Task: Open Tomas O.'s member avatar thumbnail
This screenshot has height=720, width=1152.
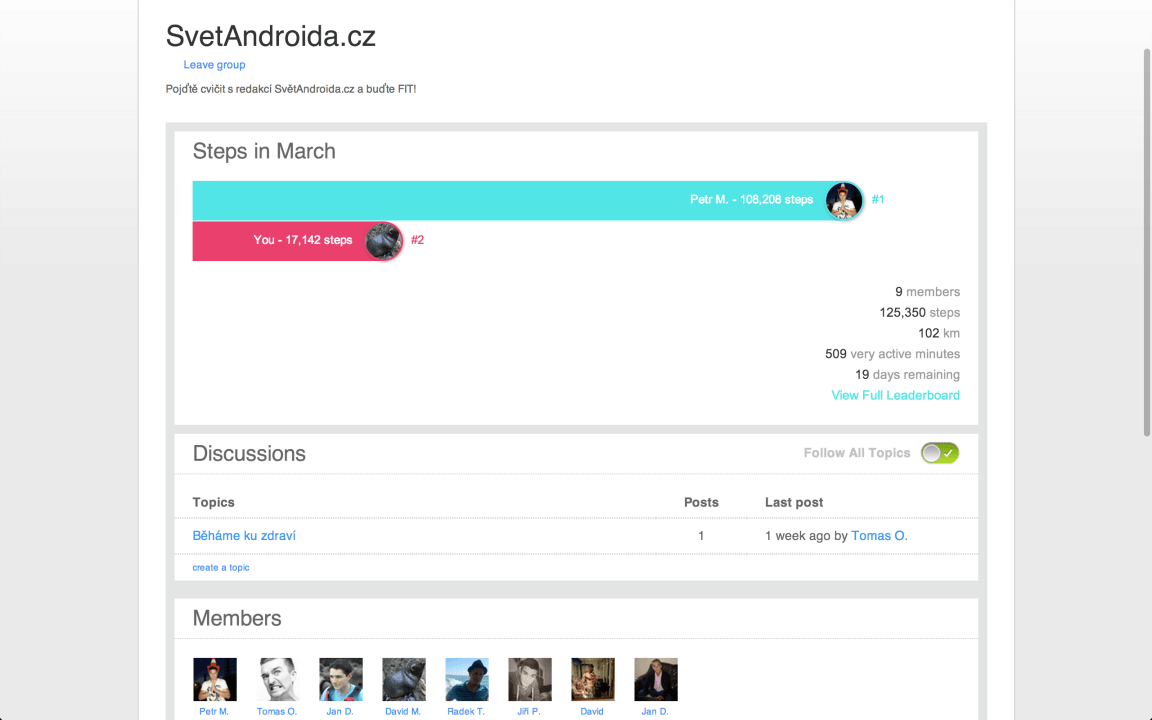Action: click(x=278, y=679)
